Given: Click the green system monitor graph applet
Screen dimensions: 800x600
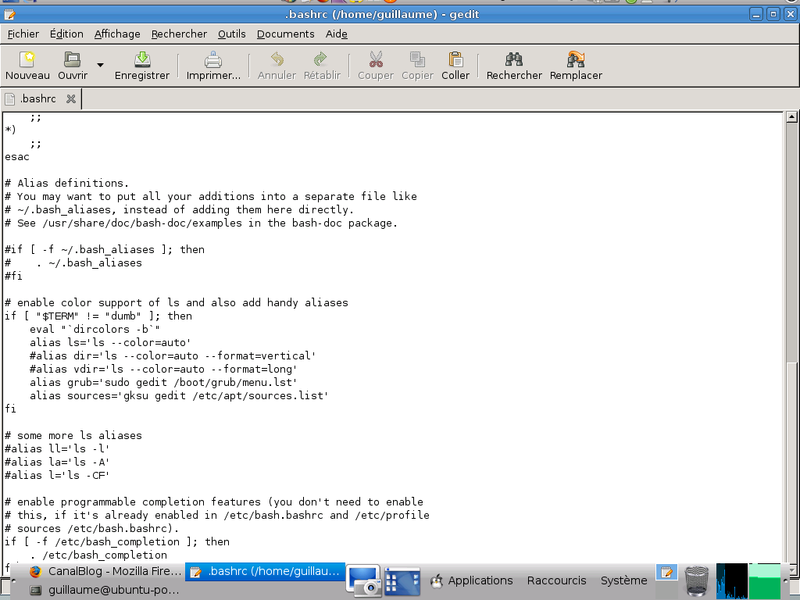Looking at the screenshot, I should (764, 581).
